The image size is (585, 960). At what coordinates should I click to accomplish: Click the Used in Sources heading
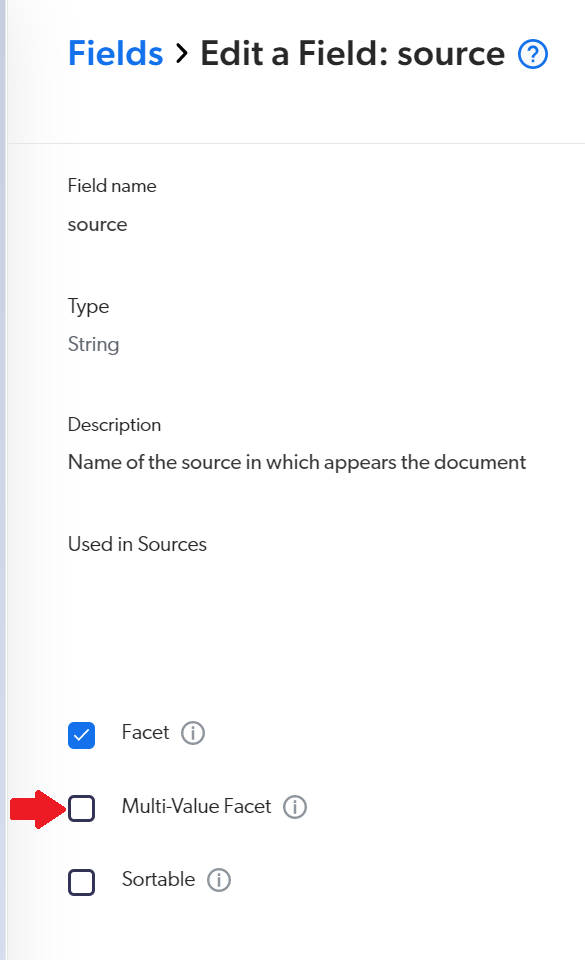point(138,544)
